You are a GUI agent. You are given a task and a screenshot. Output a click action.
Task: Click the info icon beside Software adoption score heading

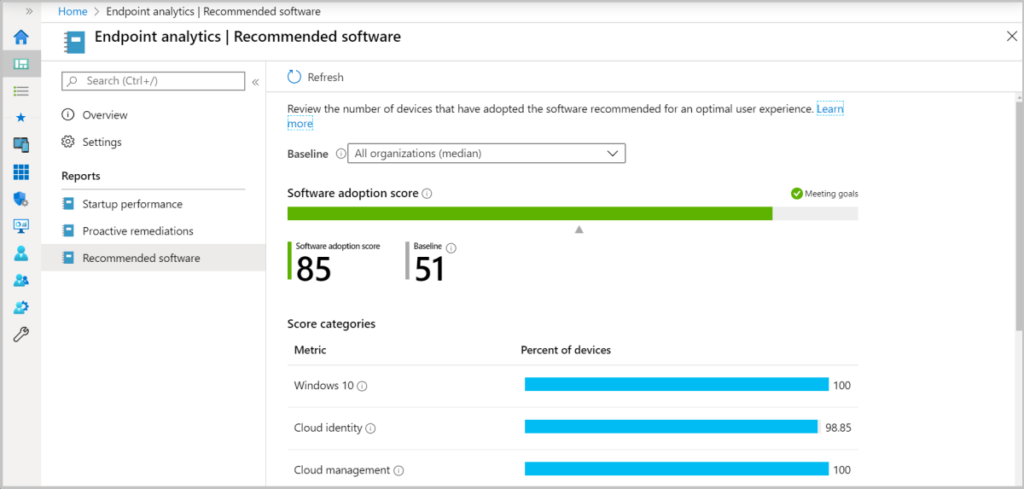(x=427, y=193)
